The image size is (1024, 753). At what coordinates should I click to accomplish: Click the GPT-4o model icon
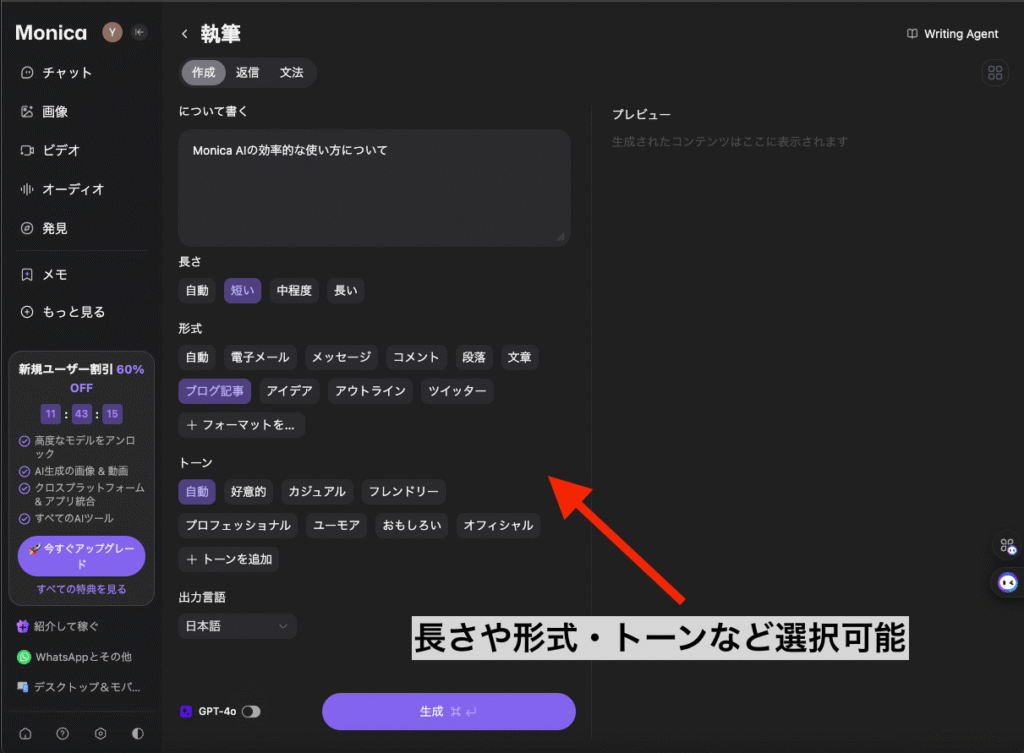[x=186, y=712]
